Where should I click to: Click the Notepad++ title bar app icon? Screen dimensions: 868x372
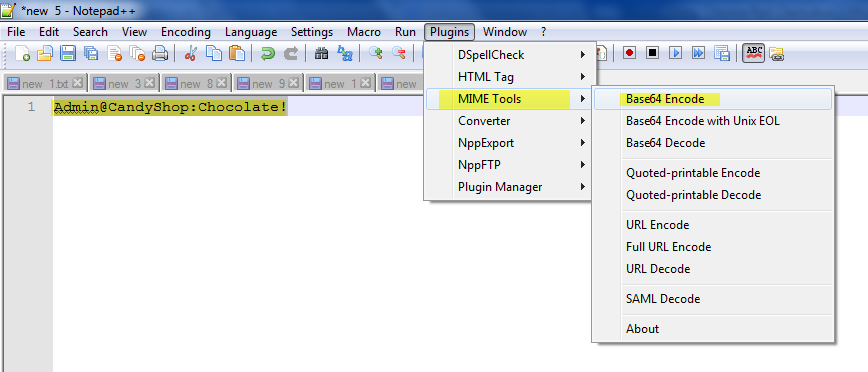pyautogui.click(x=8, y=11)
